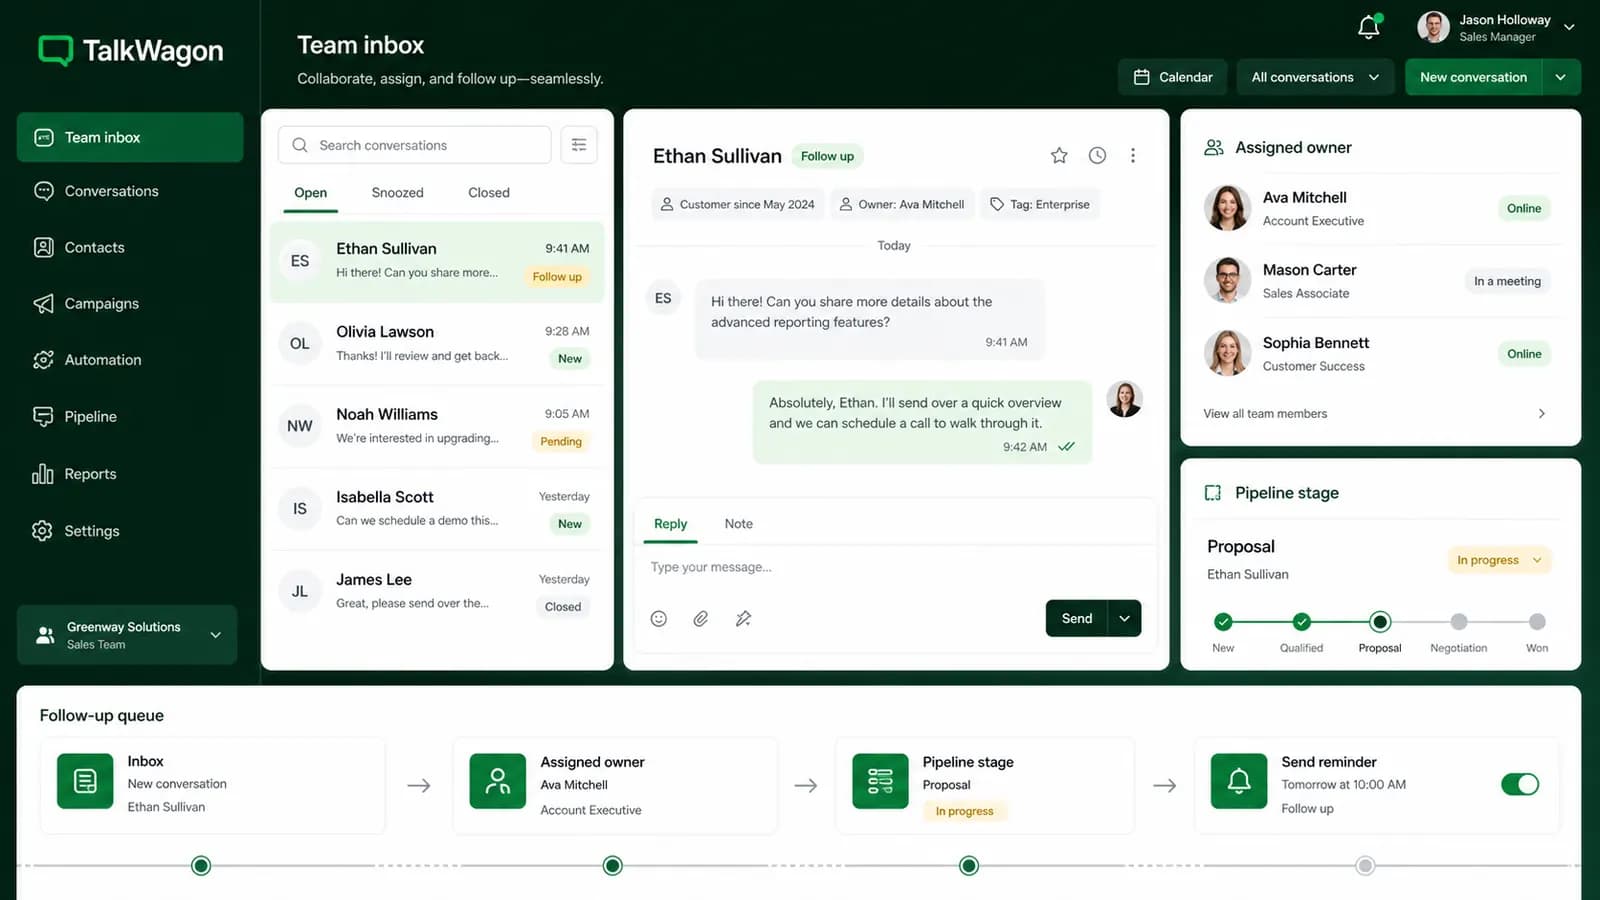
Task: Click the Search conversations field
Action: 414,145
